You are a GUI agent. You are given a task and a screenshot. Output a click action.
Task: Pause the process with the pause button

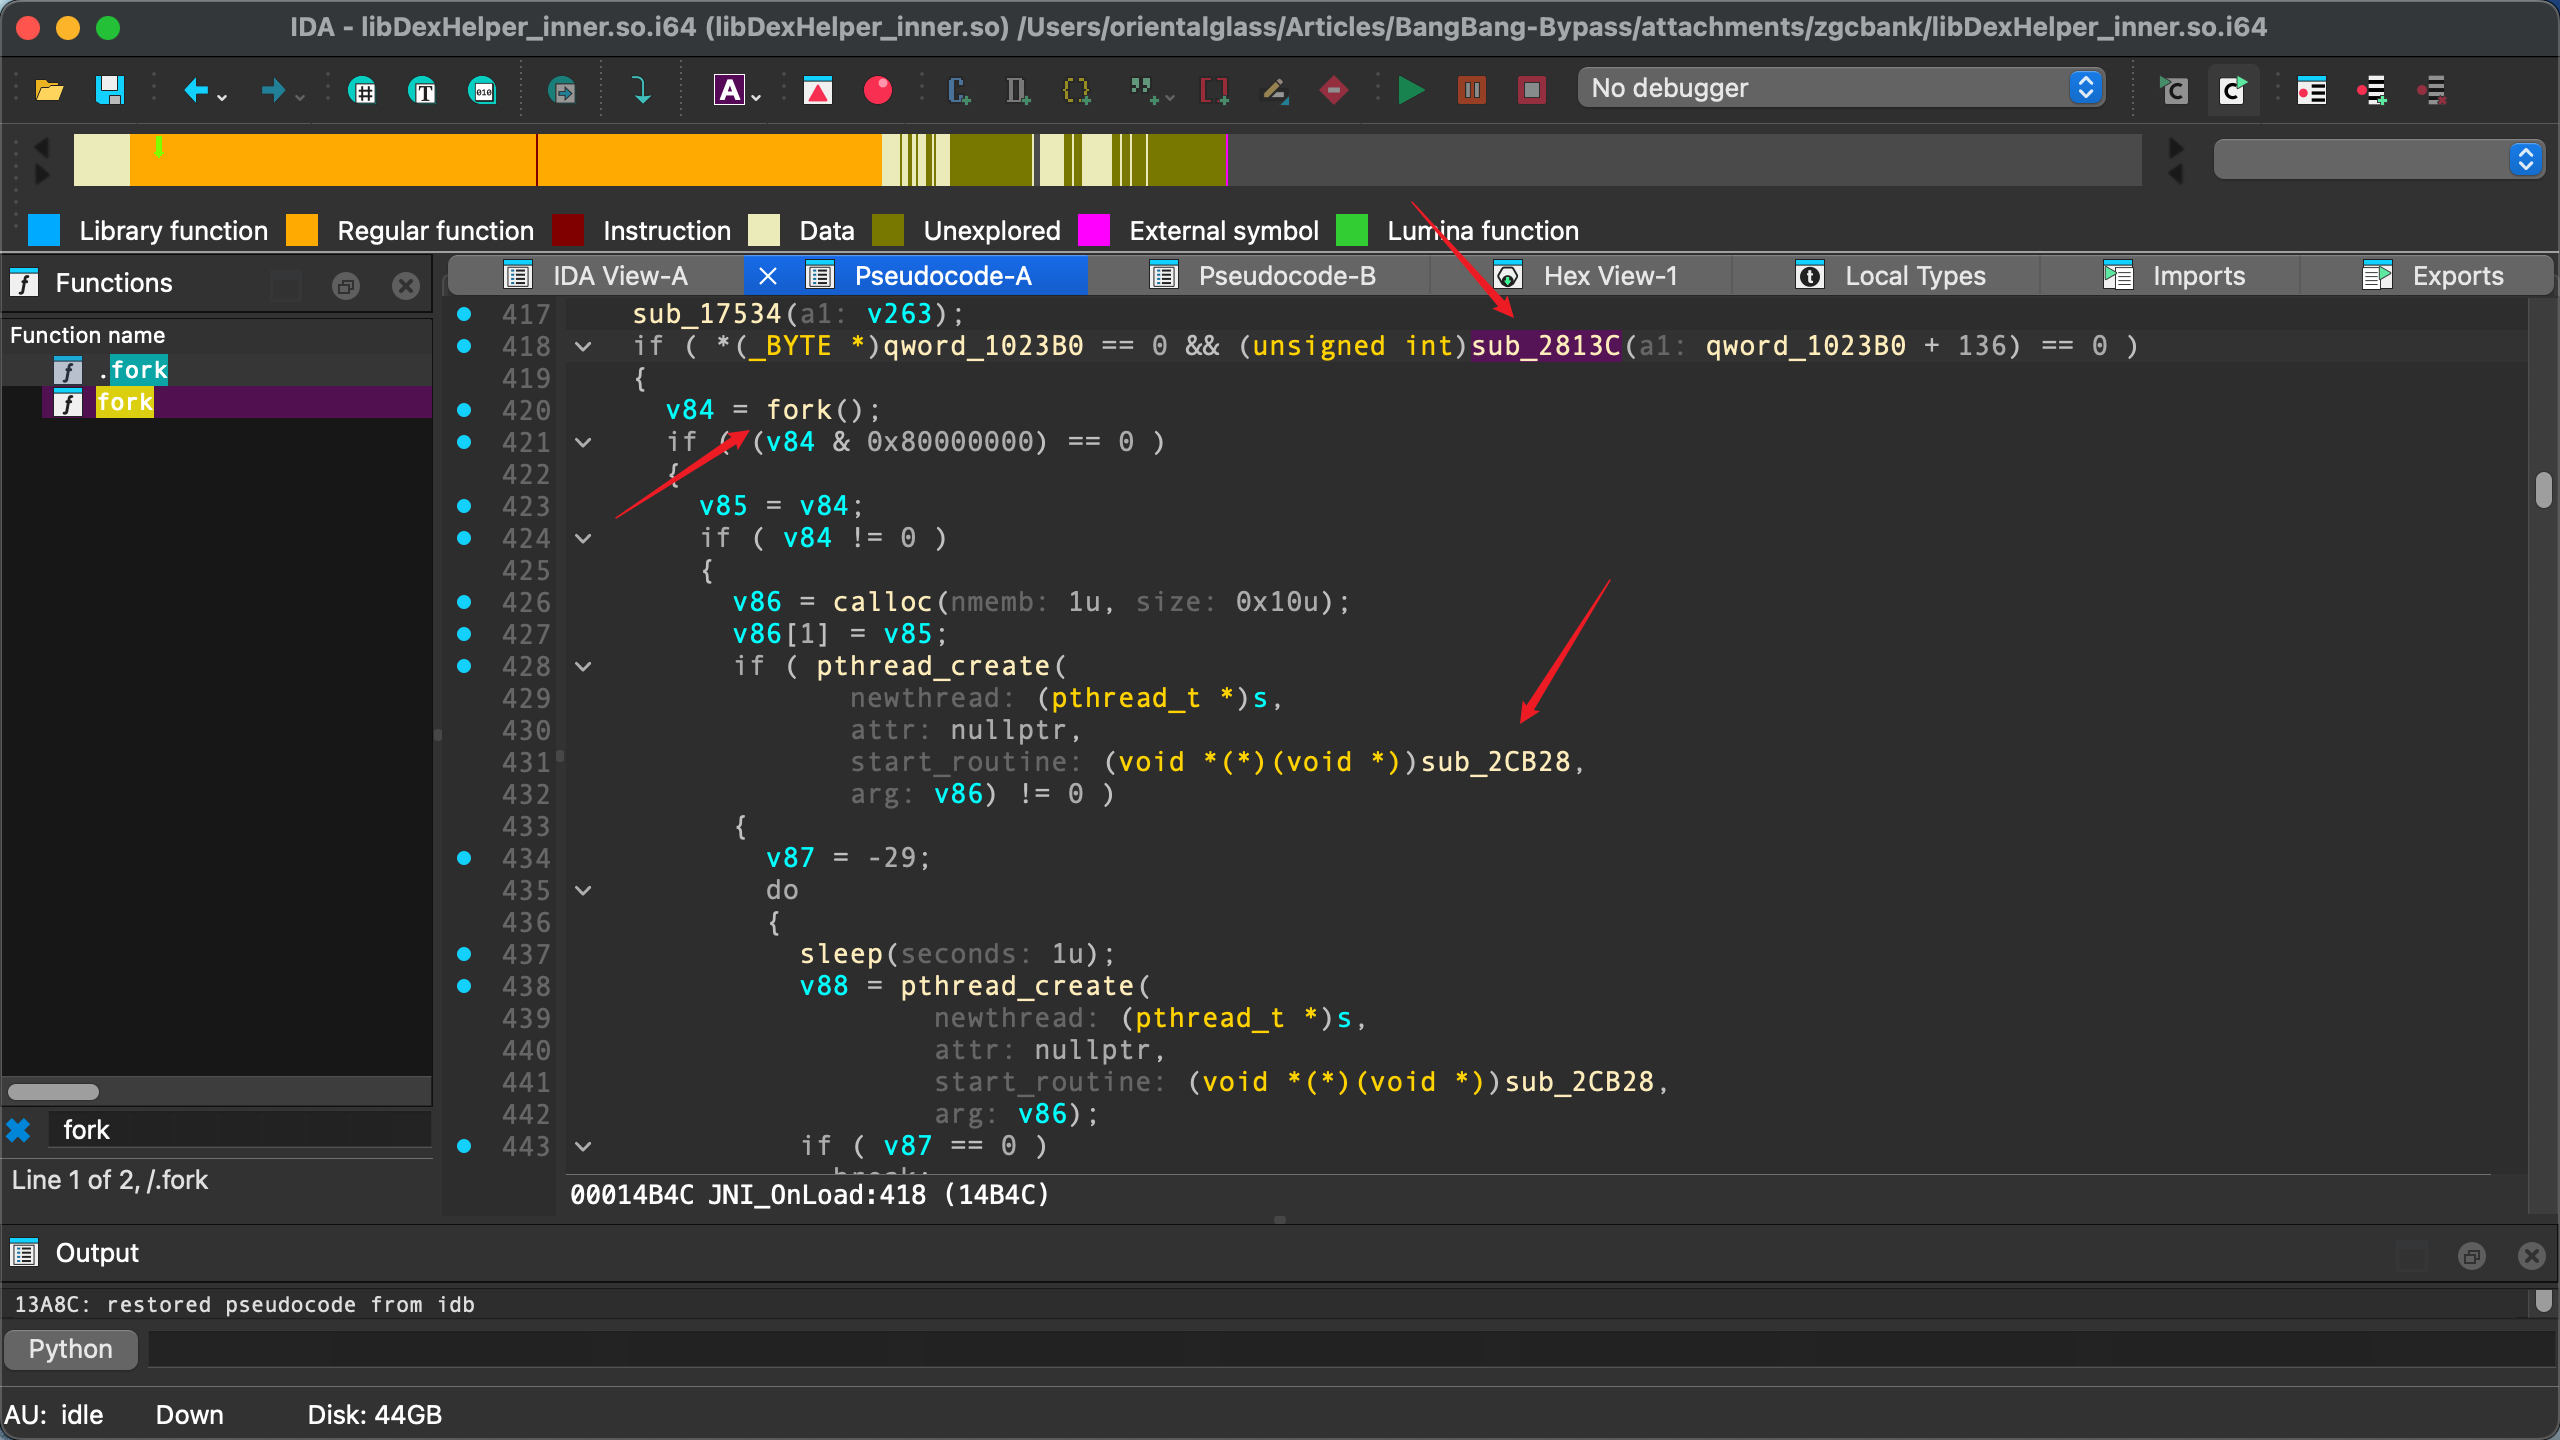pos(1471,91)
